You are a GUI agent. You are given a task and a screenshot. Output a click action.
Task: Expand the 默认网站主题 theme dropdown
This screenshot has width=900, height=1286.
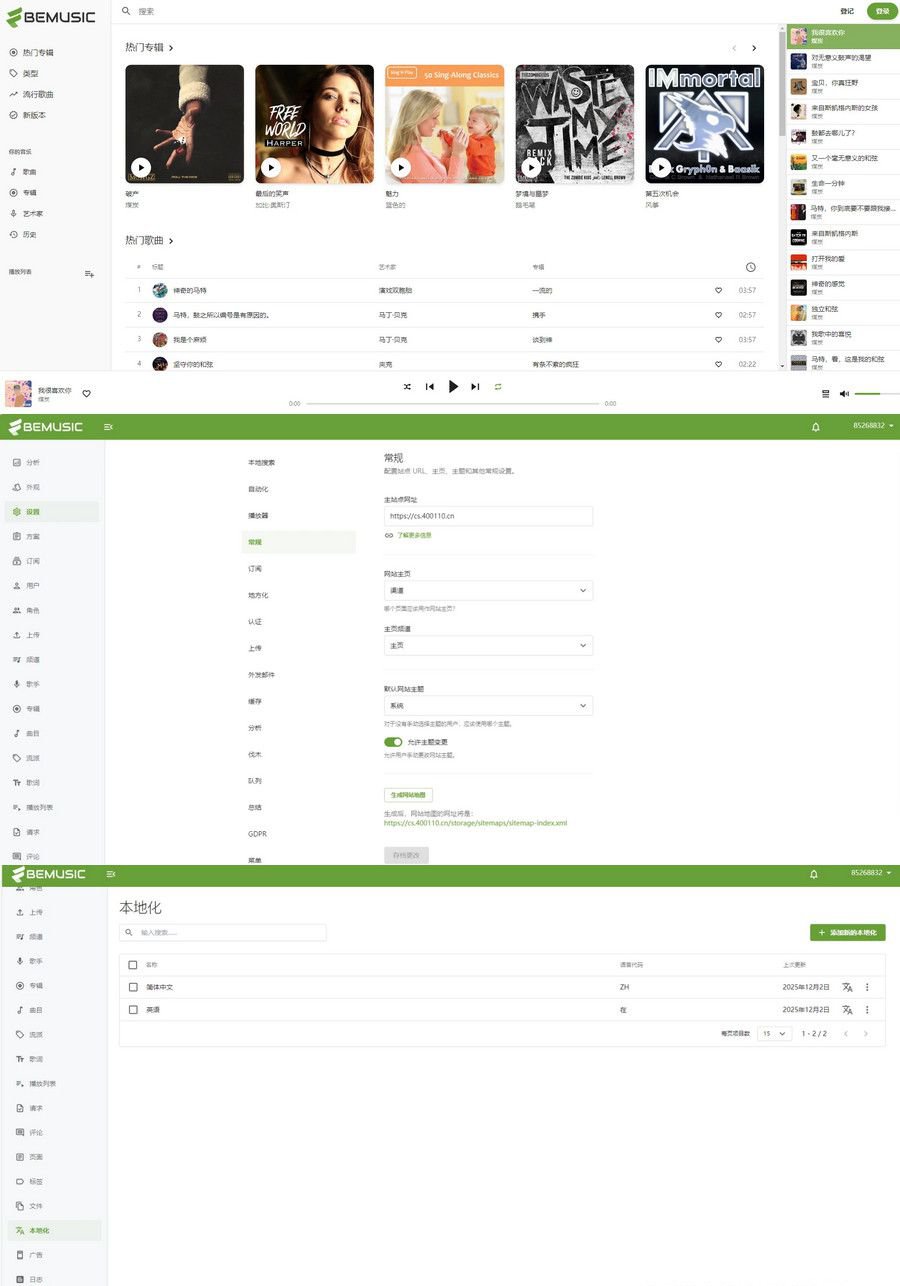coord(488,705)
